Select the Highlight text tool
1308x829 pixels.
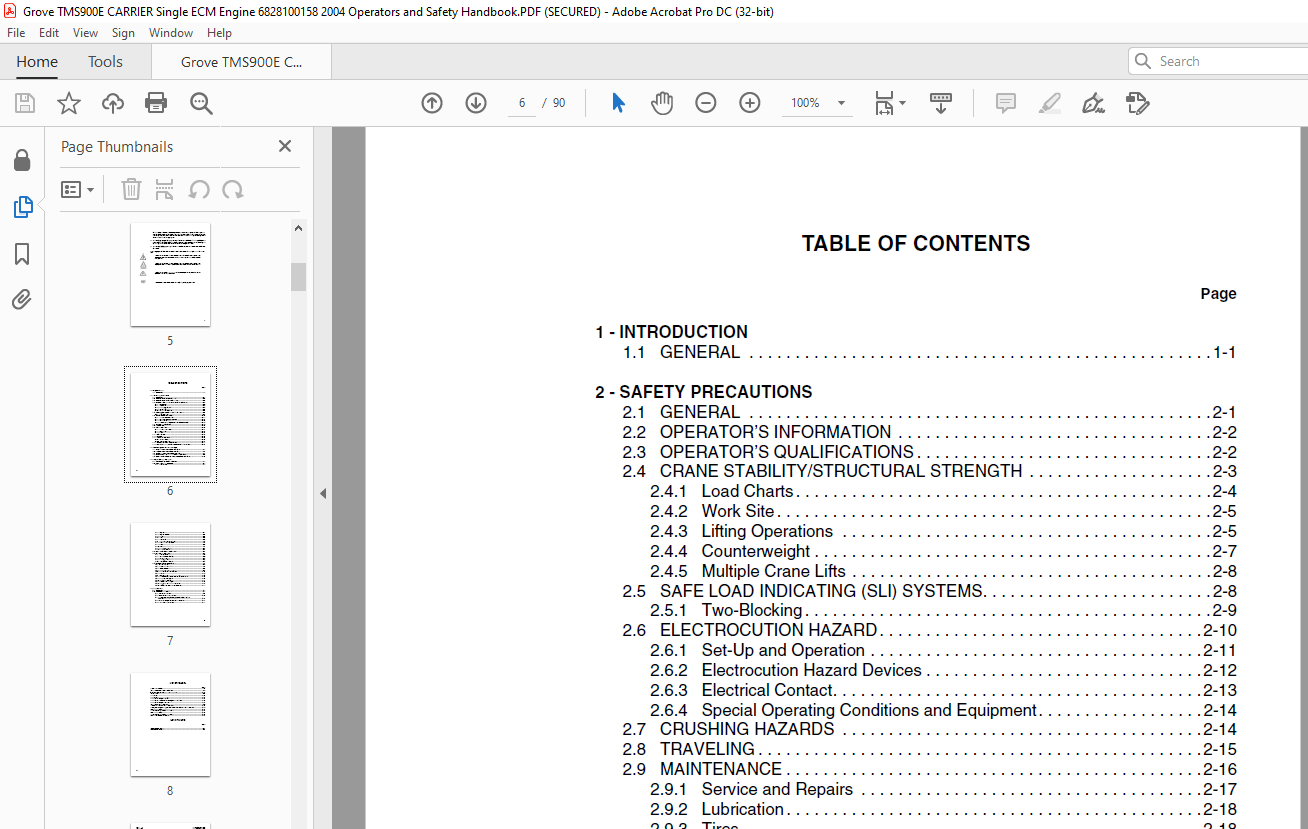[1050, 103]
